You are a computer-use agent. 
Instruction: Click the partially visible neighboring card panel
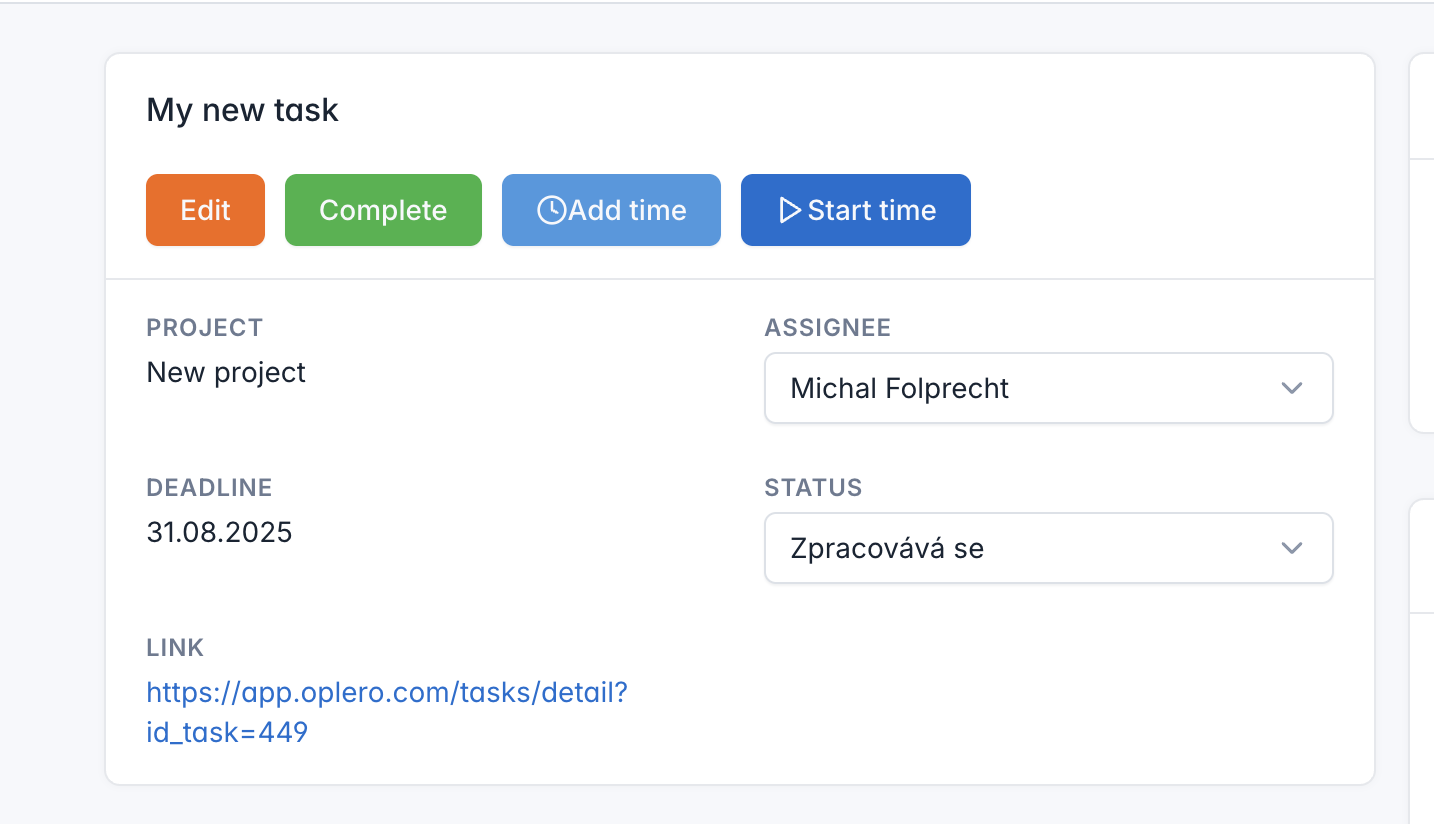pos(1421,300)
